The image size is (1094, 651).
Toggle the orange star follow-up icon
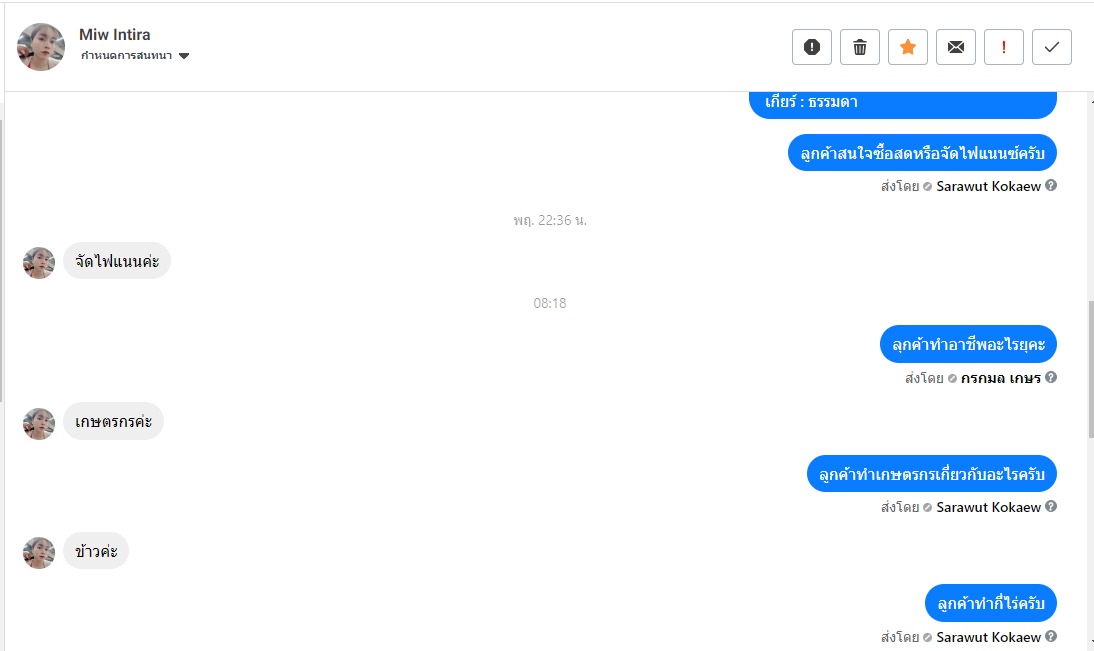pyautogui.click(x=908, y=47)
